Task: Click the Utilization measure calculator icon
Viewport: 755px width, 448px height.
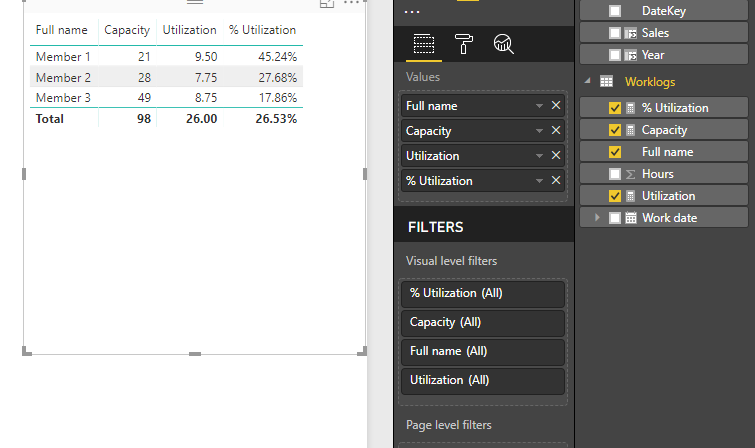Action: pyautogui.click(x=630, y=196)
